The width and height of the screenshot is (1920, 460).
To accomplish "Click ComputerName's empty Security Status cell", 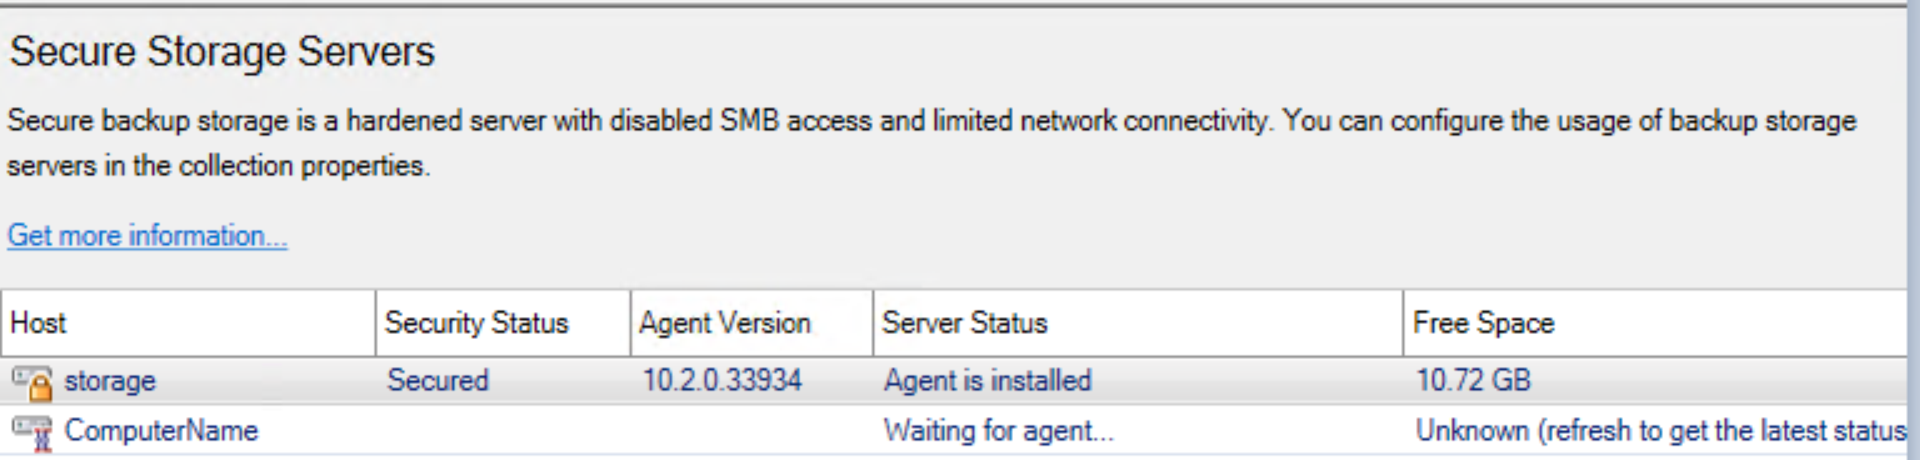I will pos(502,431).
